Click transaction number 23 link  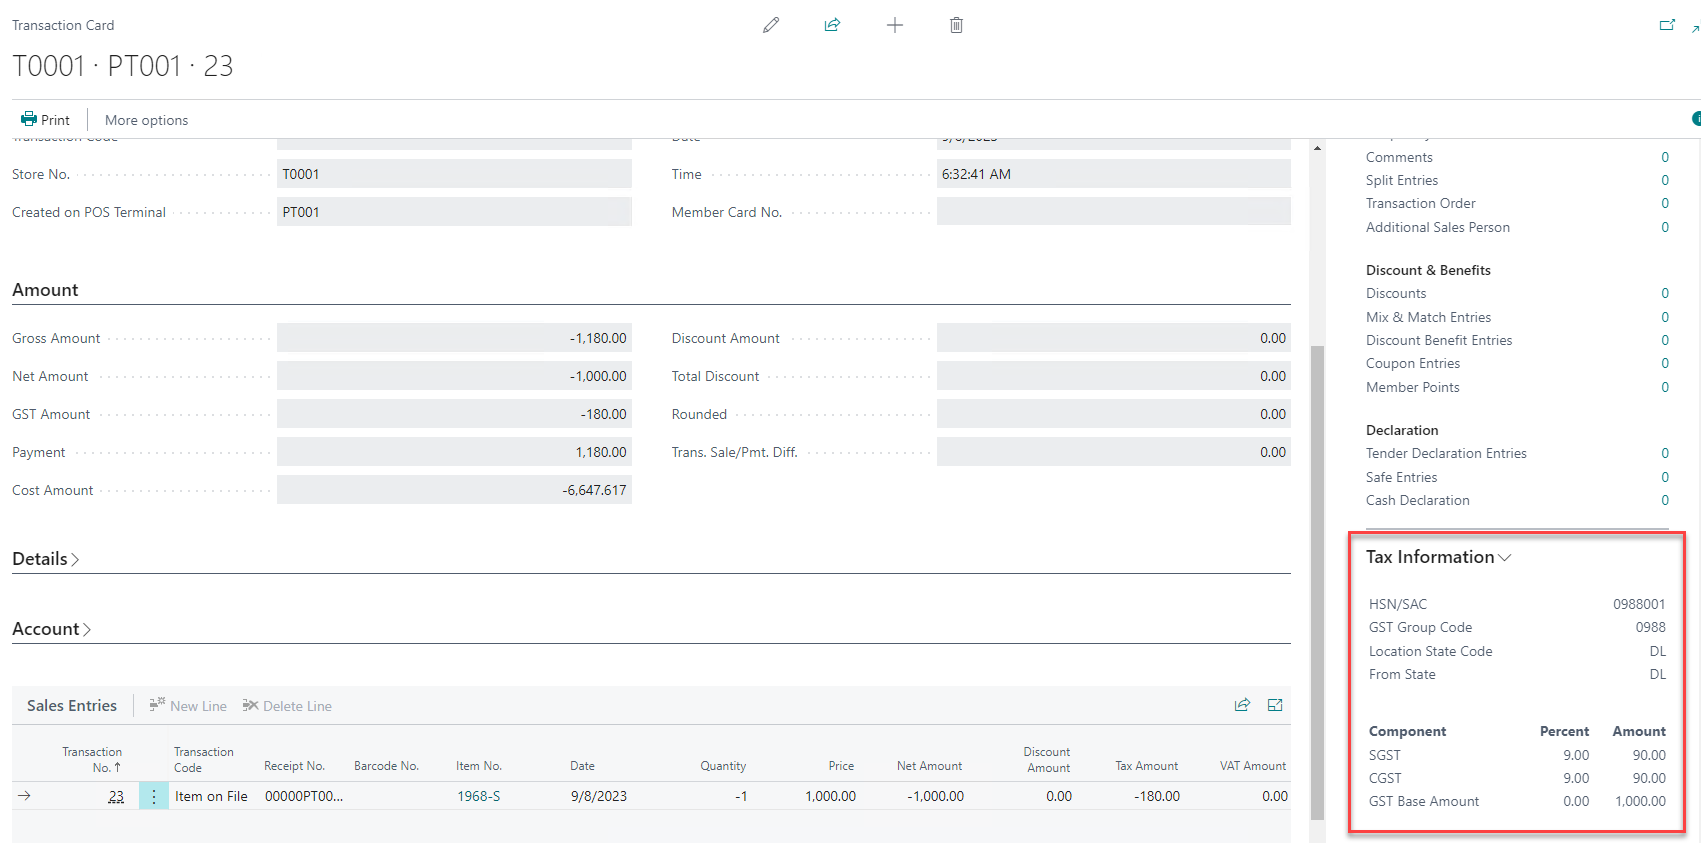(x=116, y=796)
